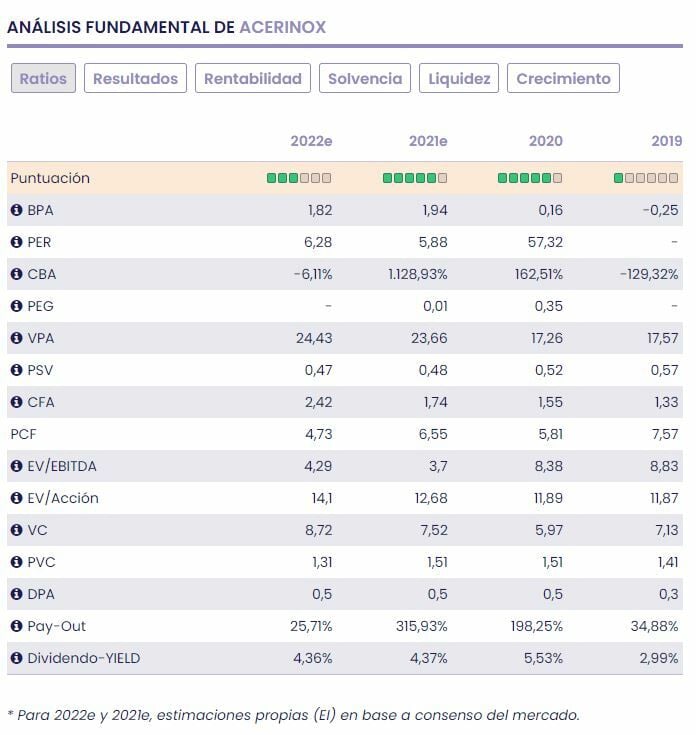Click the Dividendo-YIELD info icon
The width and height of the screenshot is (696, 735).
[x=16, y=658]
